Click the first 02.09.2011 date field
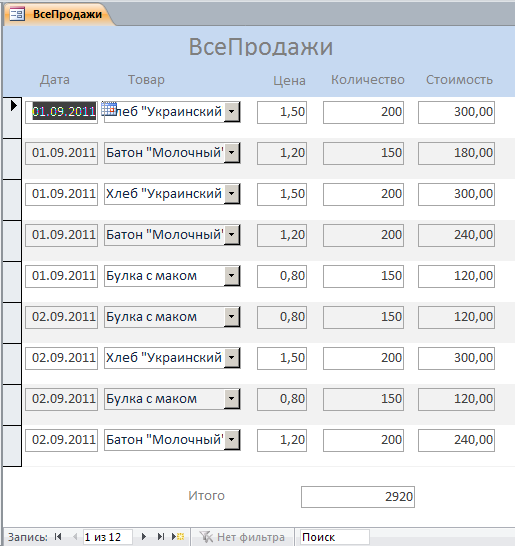 (x=61, y=317)
